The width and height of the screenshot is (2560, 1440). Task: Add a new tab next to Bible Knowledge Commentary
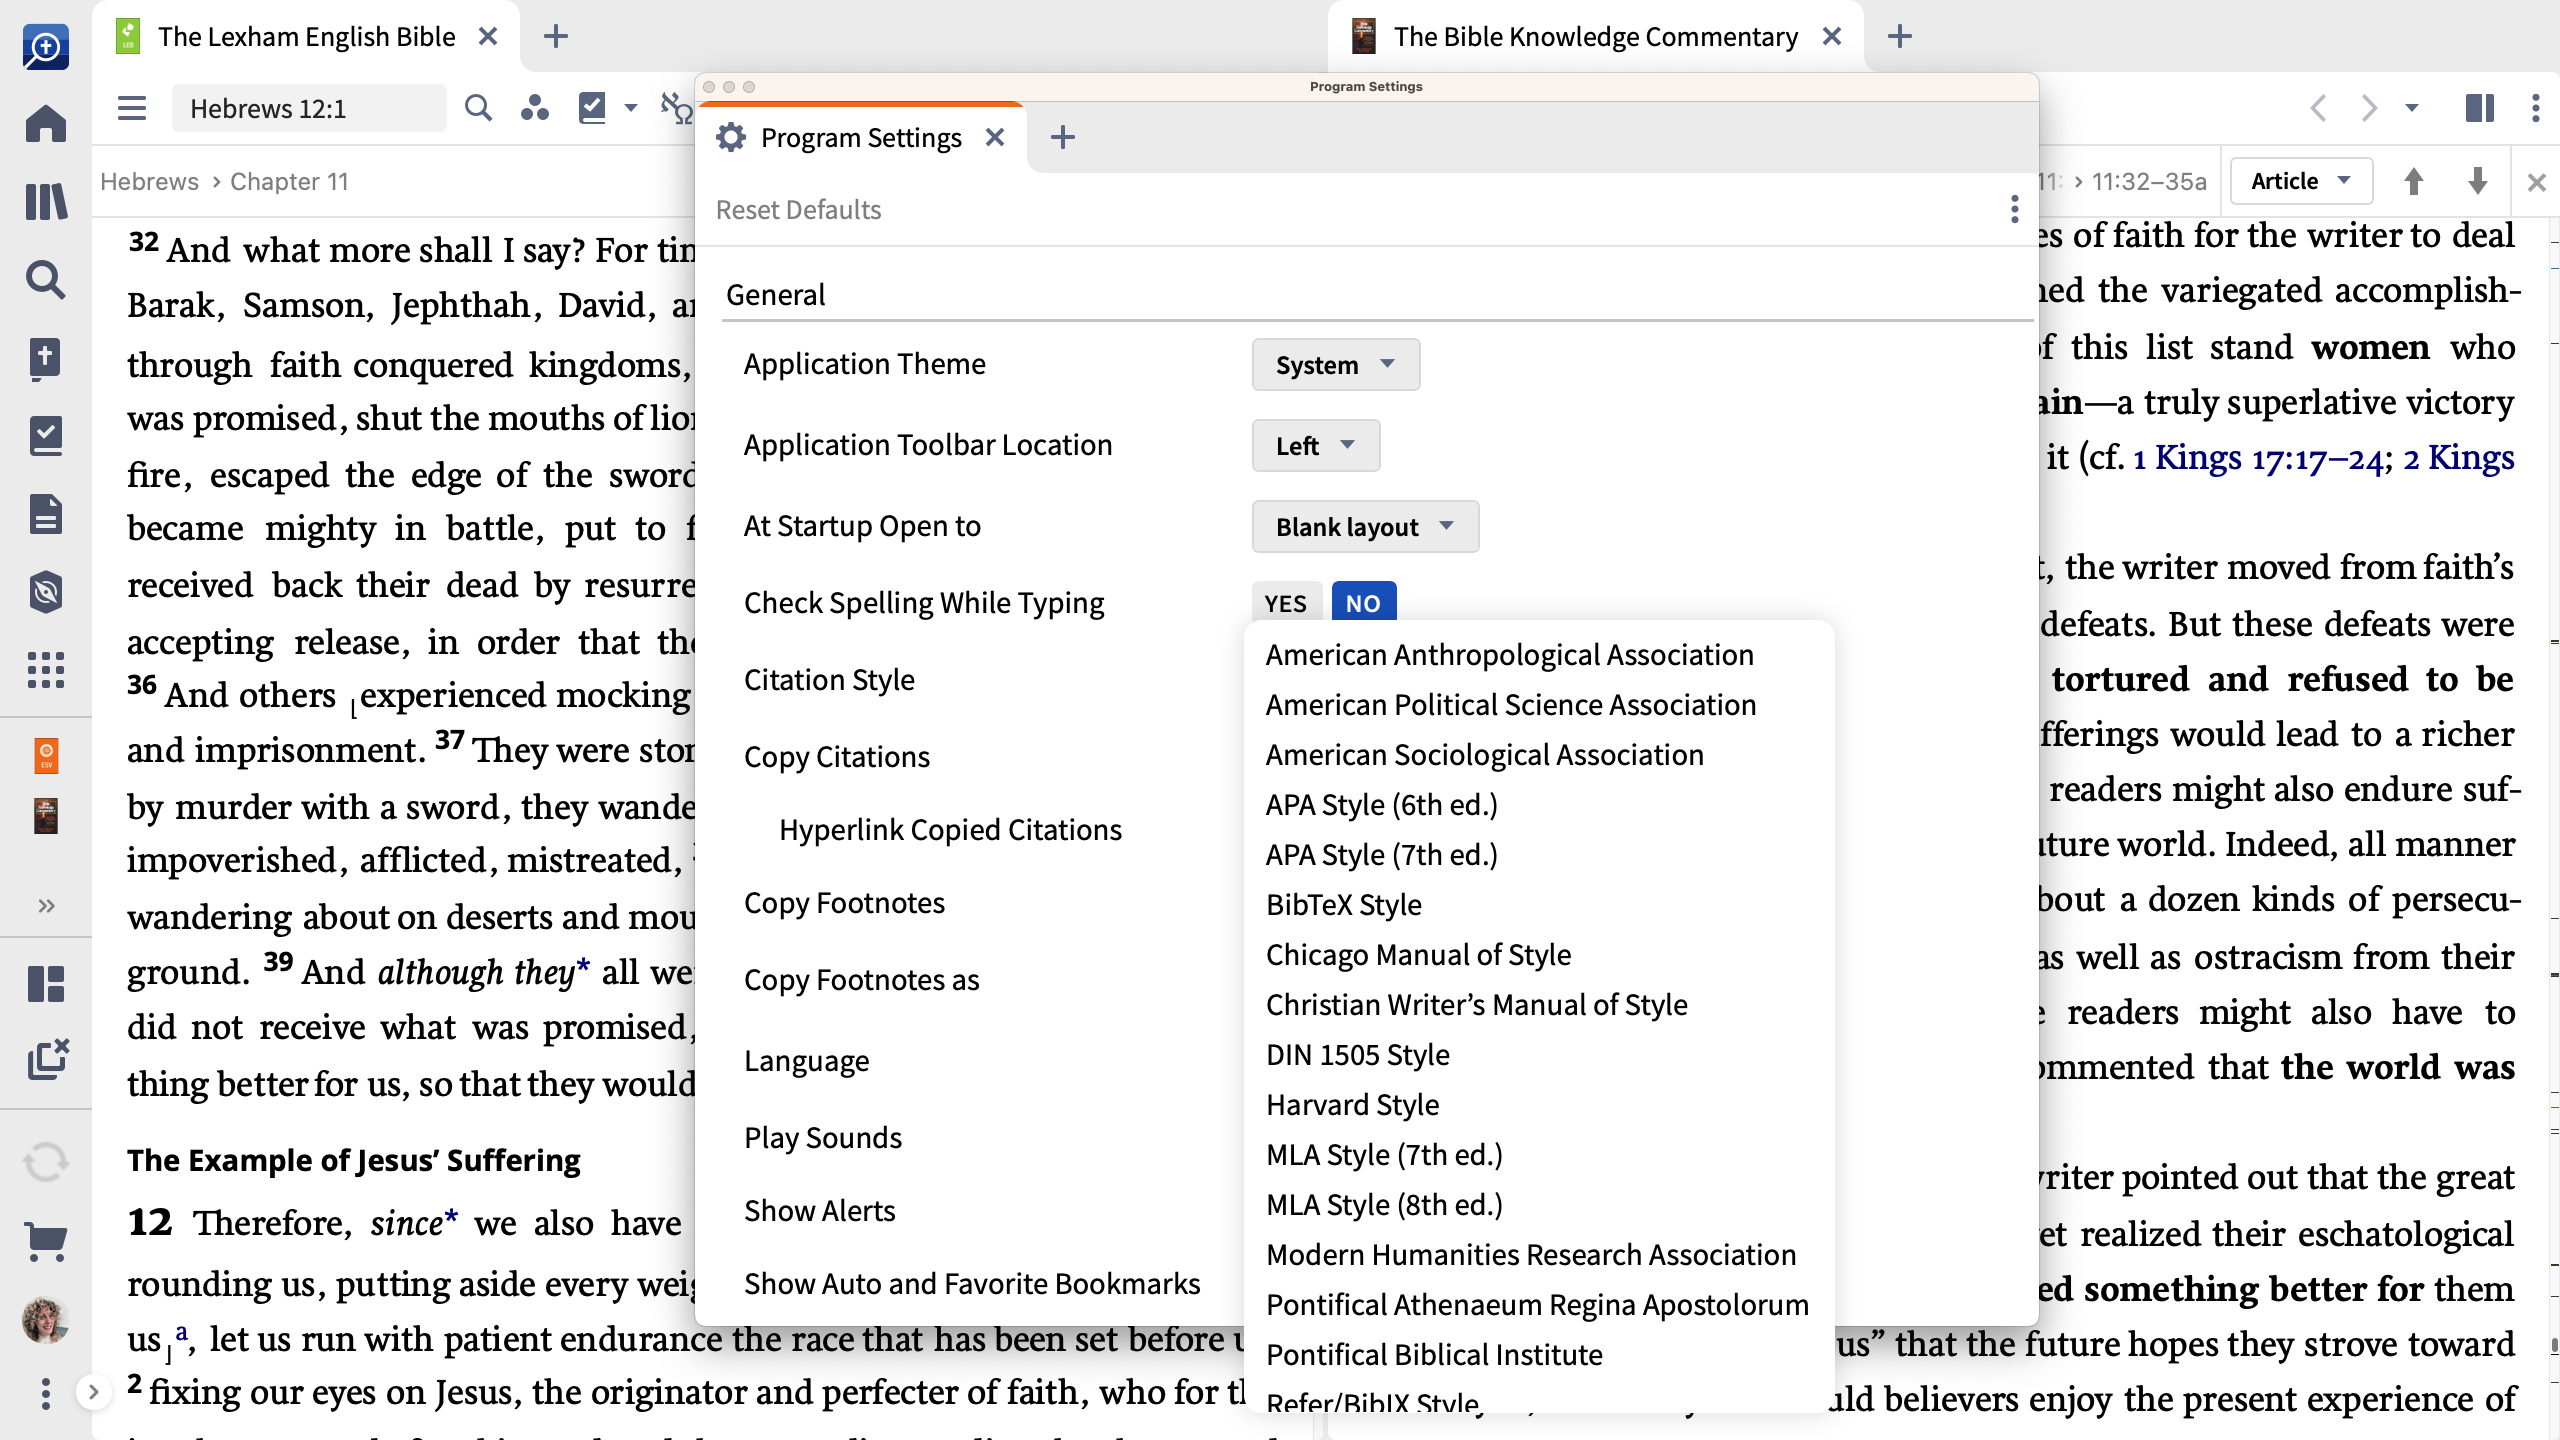tap(1900, 37)
